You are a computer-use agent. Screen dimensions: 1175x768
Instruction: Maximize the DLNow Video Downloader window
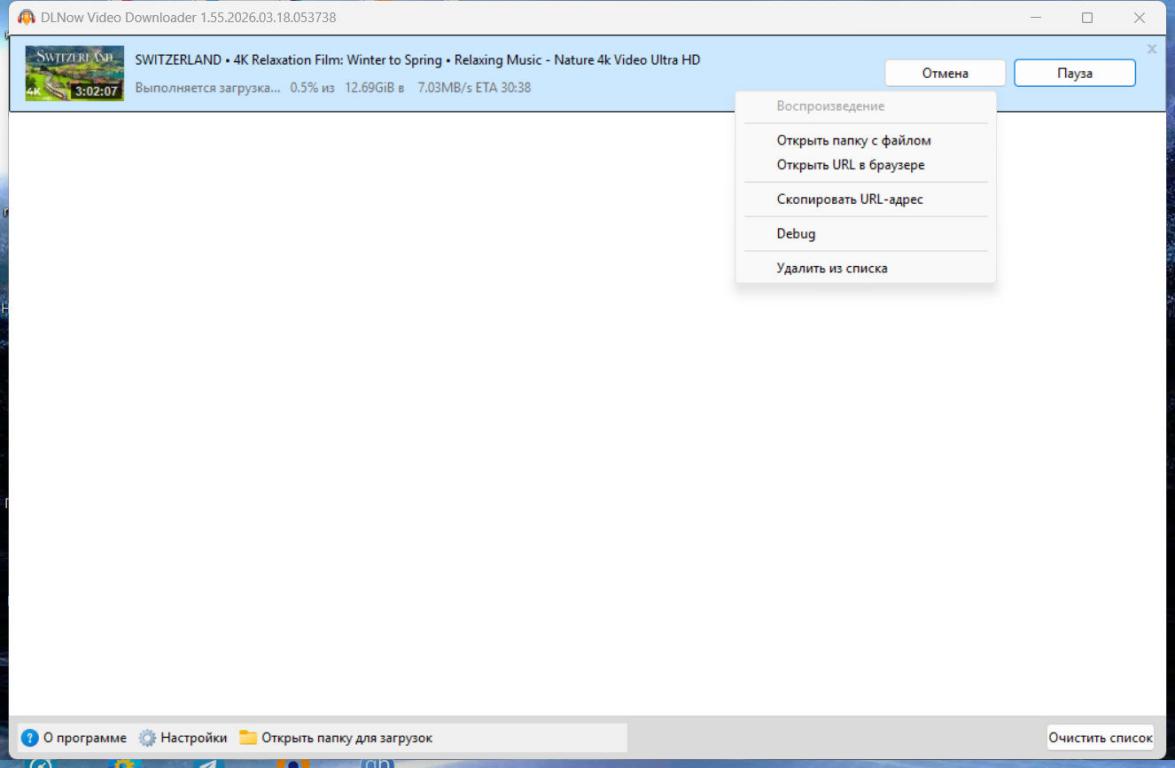1087,18
